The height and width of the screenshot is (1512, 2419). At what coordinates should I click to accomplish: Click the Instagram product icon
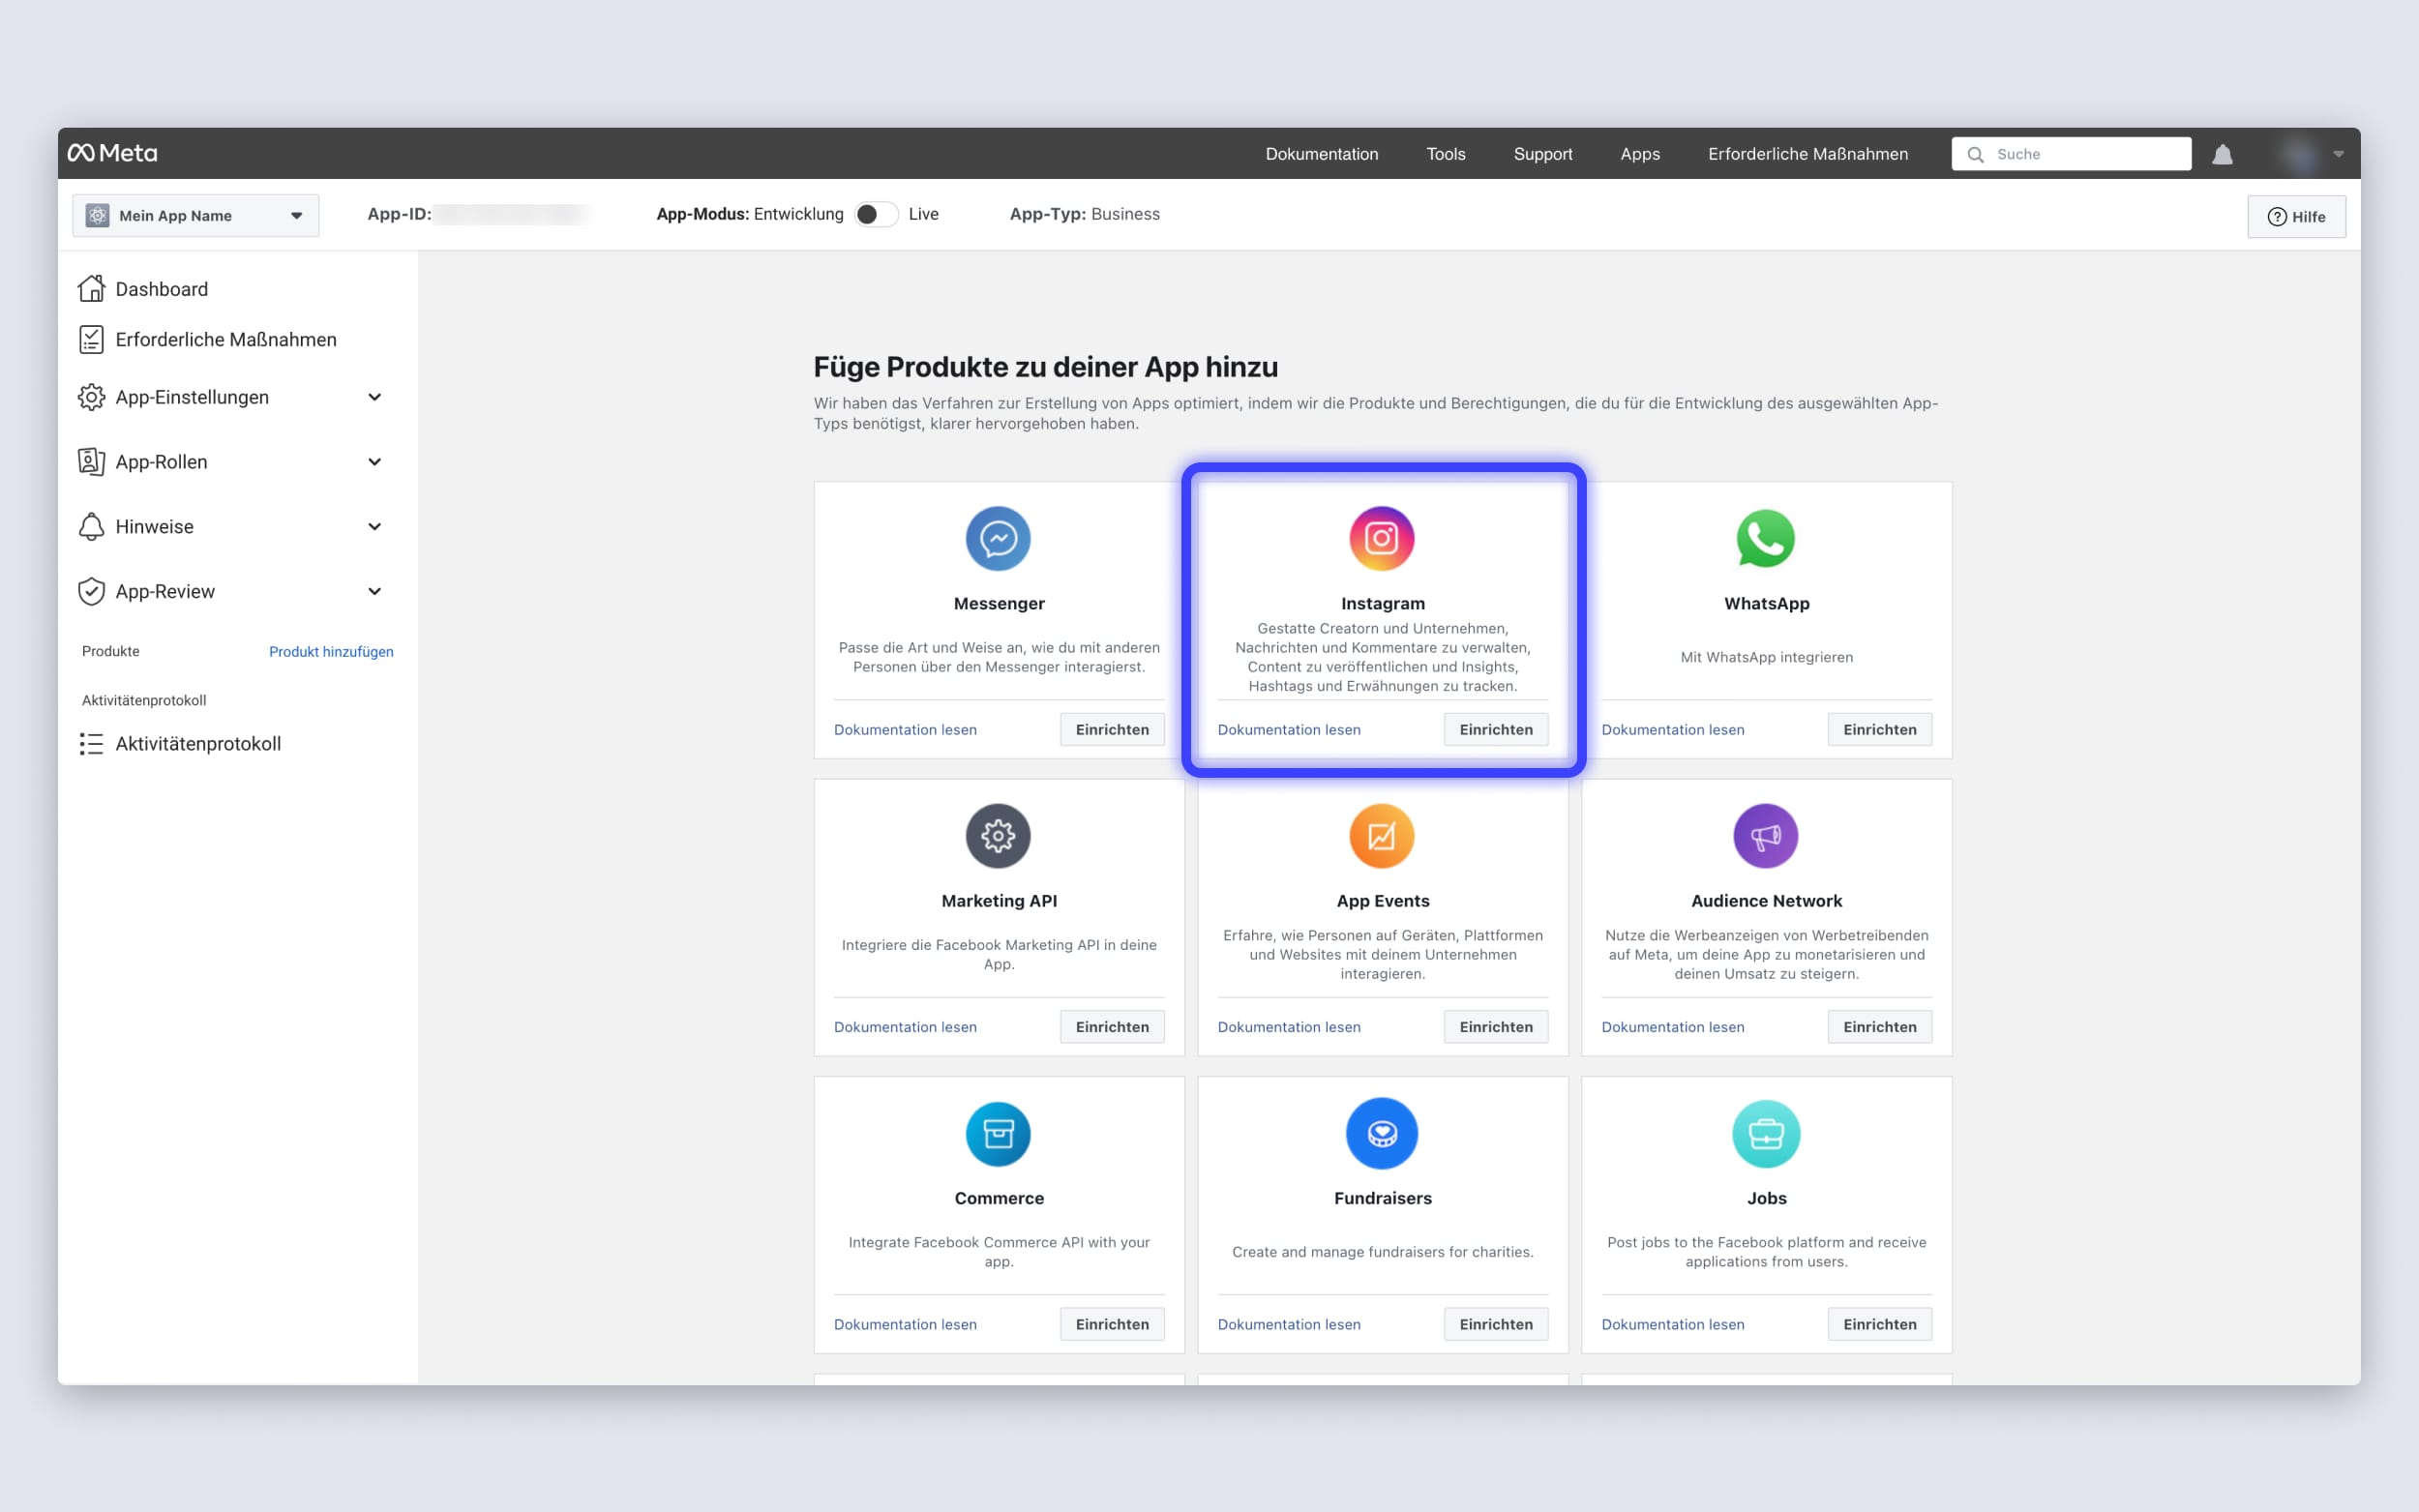point(1382,538)
